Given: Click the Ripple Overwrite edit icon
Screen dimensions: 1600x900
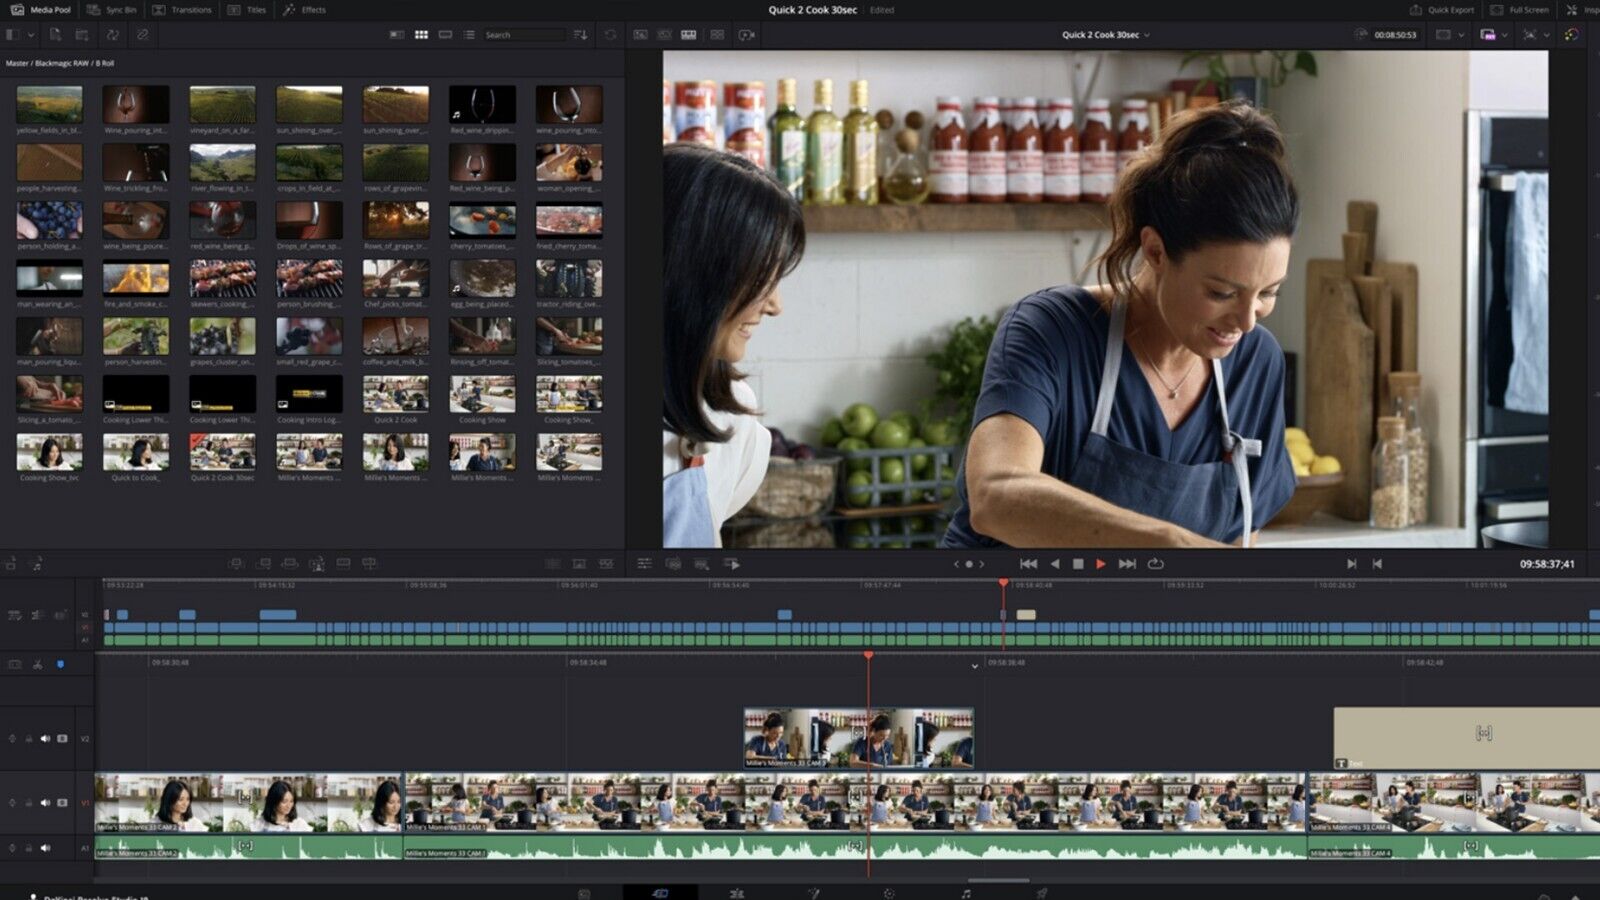Looking at the screenshot, I should 290,564.
